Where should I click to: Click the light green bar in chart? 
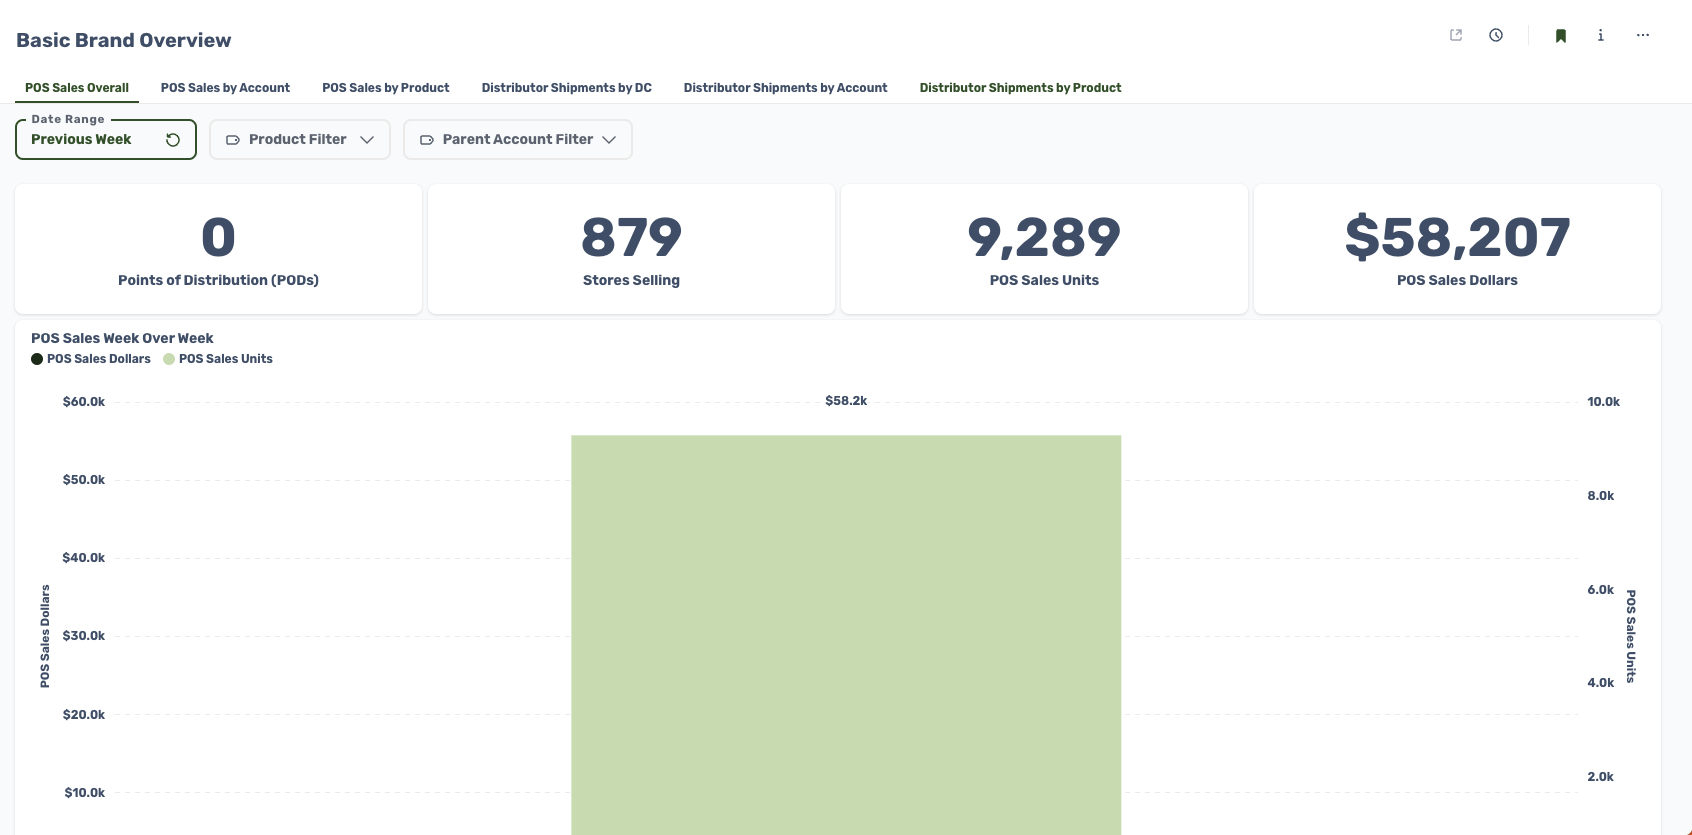[846, 630]
